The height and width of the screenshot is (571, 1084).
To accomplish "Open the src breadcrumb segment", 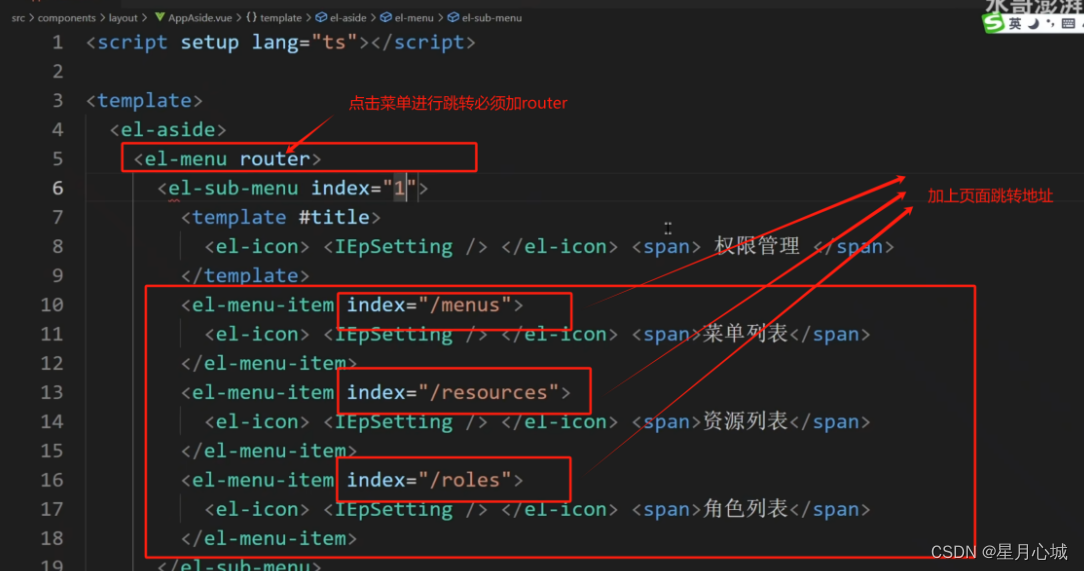I will tap(18, 17).
